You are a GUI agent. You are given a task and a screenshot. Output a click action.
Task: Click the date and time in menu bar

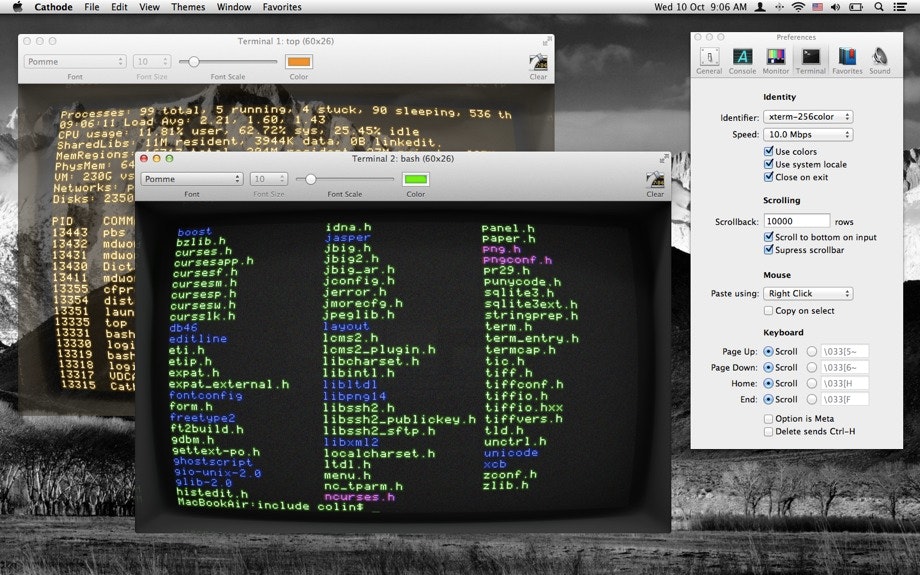click(701, 7)
